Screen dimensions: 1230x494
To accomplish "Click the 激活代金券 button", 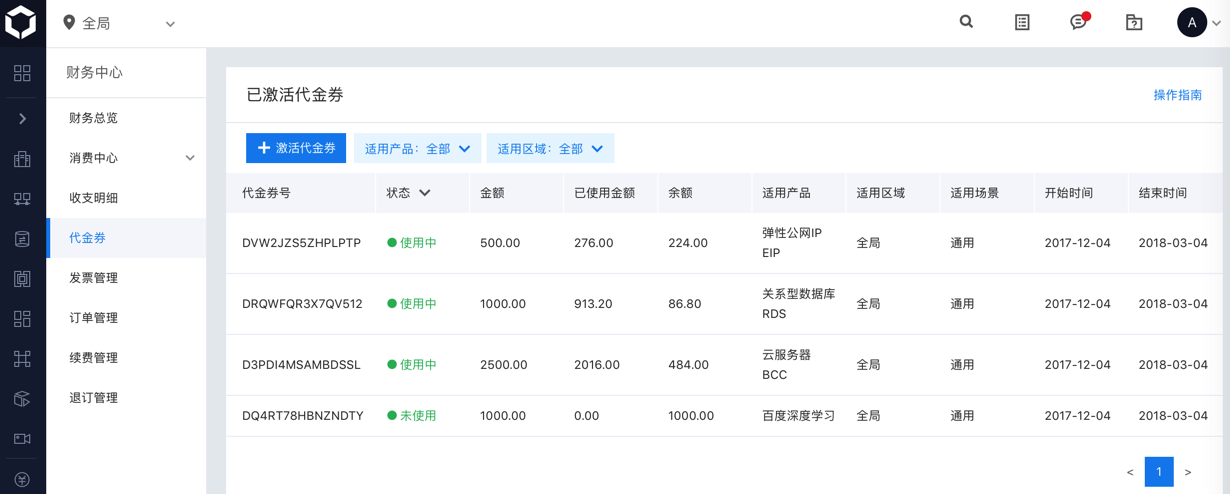I will point(296,148).
